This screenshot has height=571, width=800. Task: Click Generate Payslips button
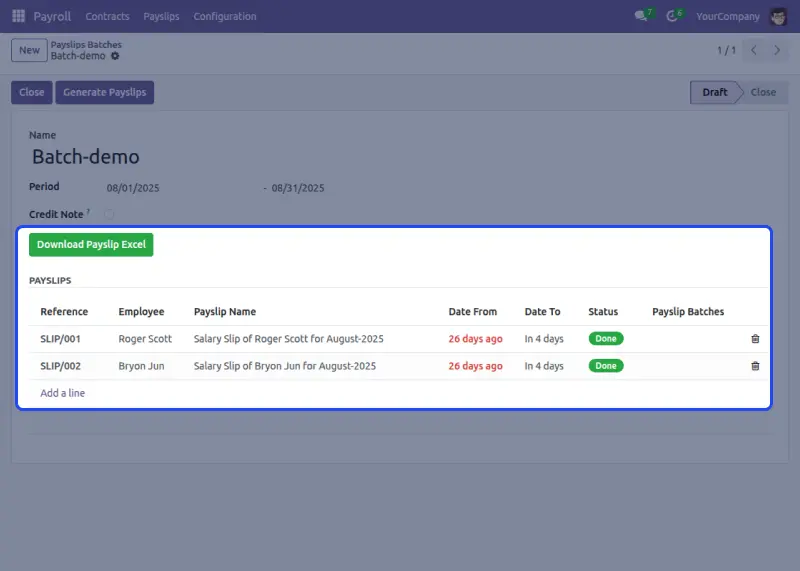pos(105,92)
